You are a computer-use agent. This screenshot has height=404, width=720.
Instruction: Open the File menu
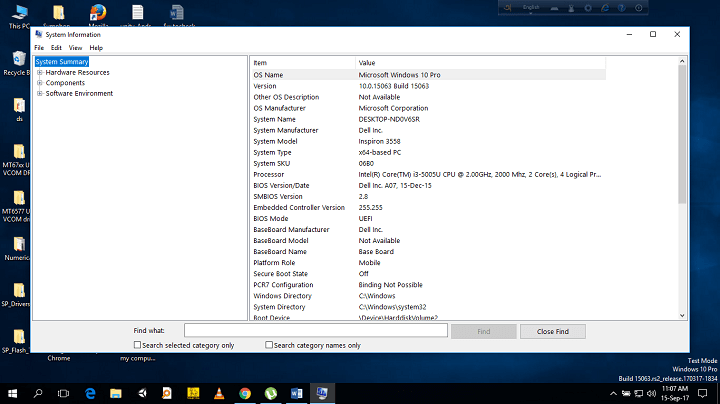coord(39,48)
